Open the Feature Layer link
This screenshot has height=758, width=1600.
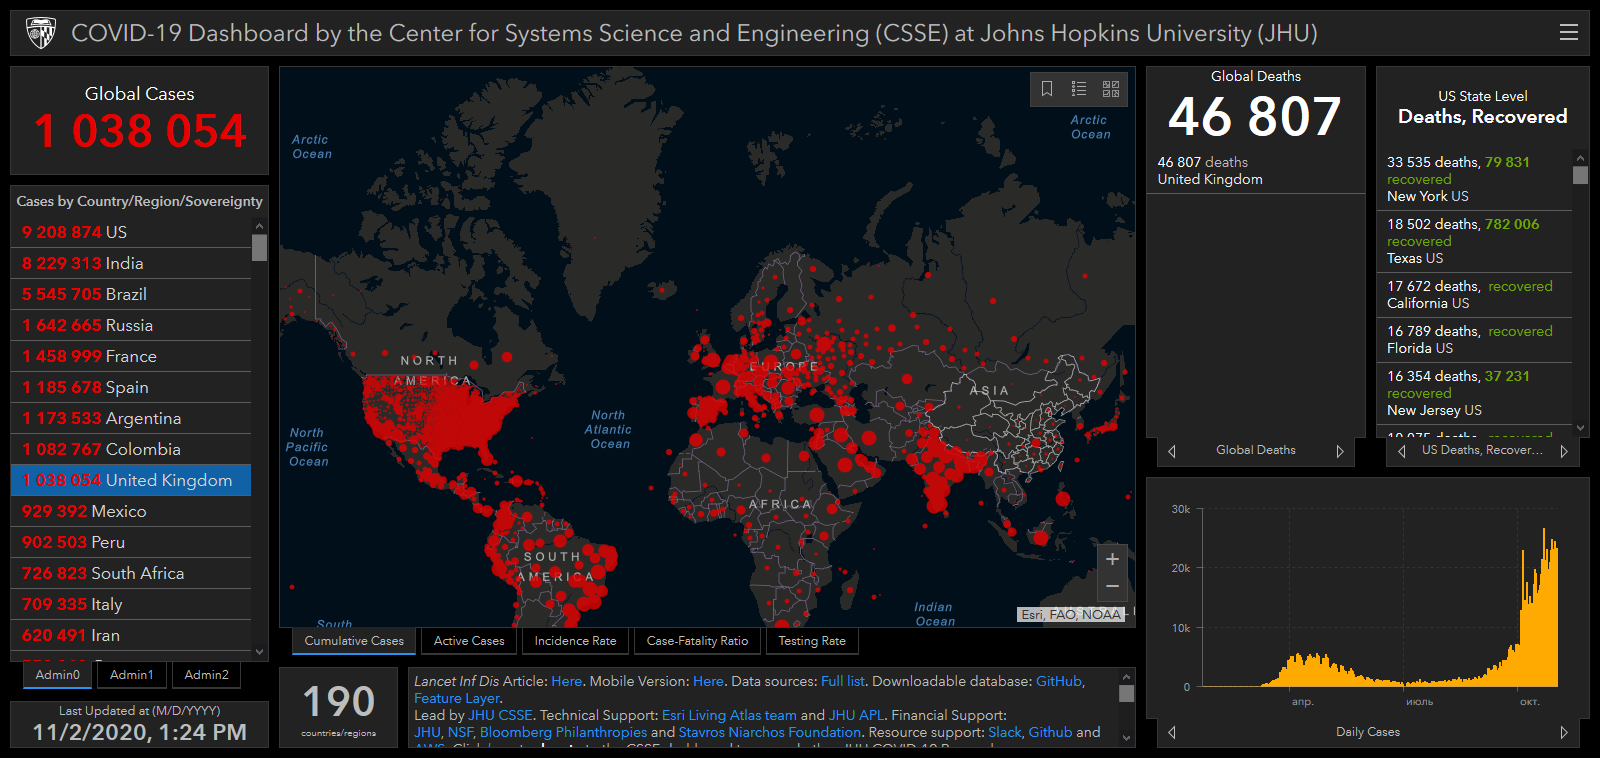coord(456,698)
